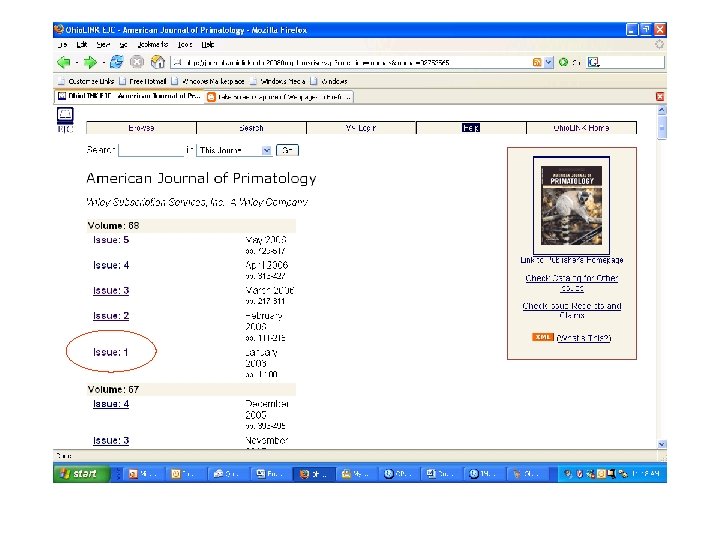Click the highlighted Help navigation tab
Viewport: 720px width, 540px height.
471,128
